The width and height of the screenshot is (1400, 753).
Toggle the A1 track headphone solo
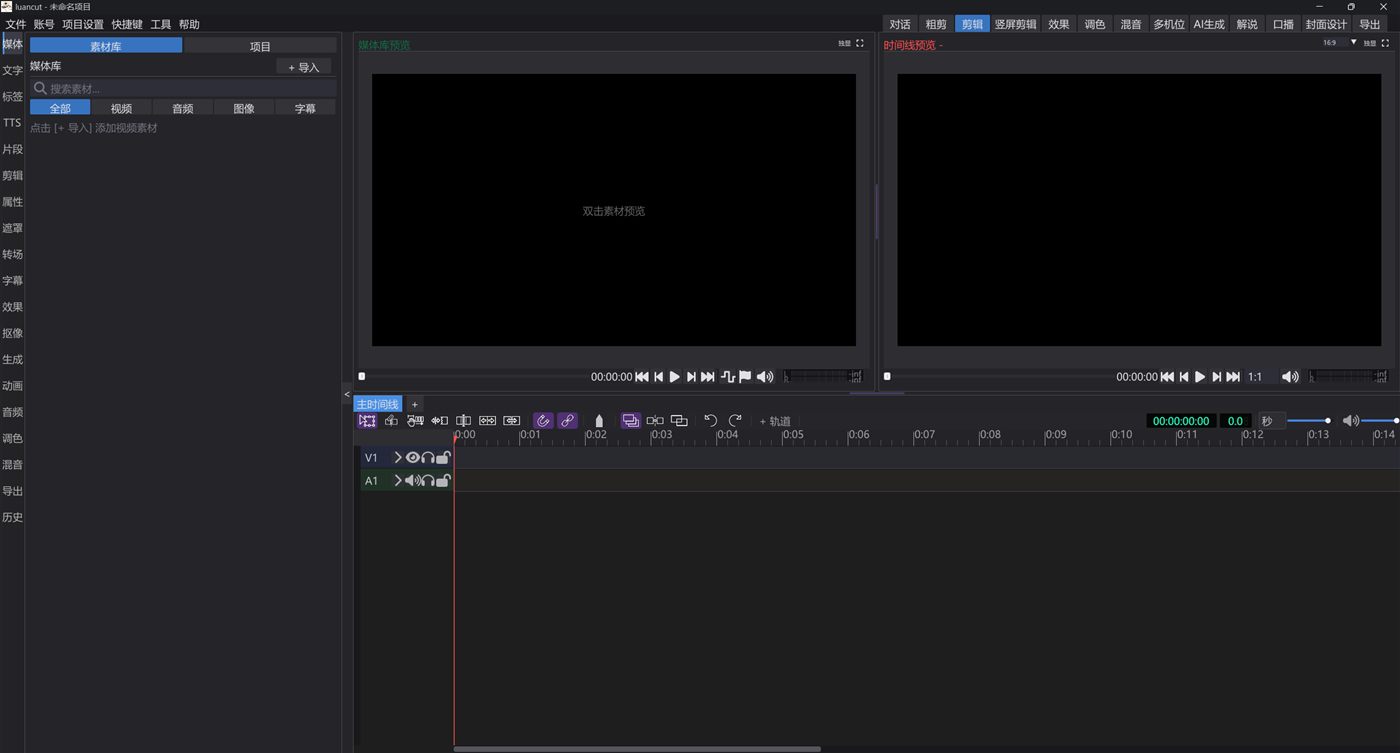(428, 480)
